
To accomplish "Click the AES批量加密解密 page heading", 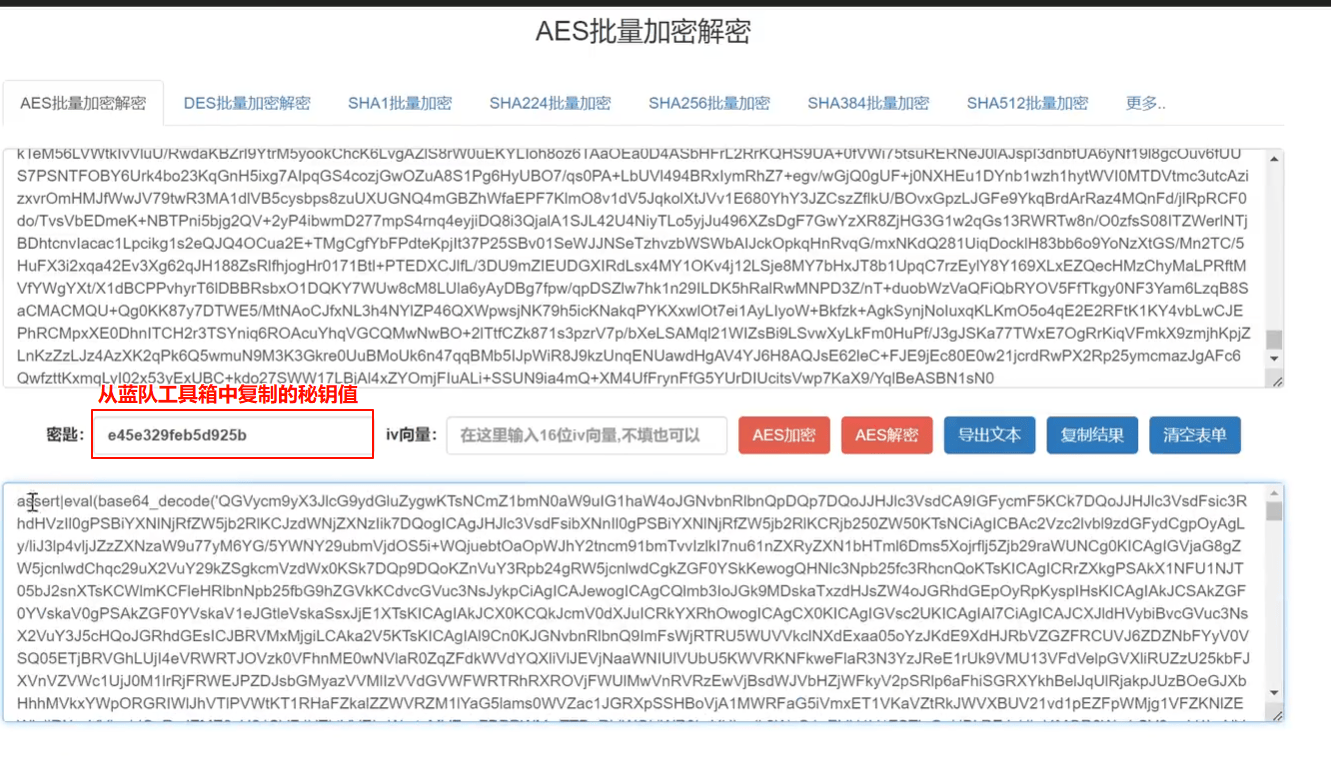I will [643, 32].
